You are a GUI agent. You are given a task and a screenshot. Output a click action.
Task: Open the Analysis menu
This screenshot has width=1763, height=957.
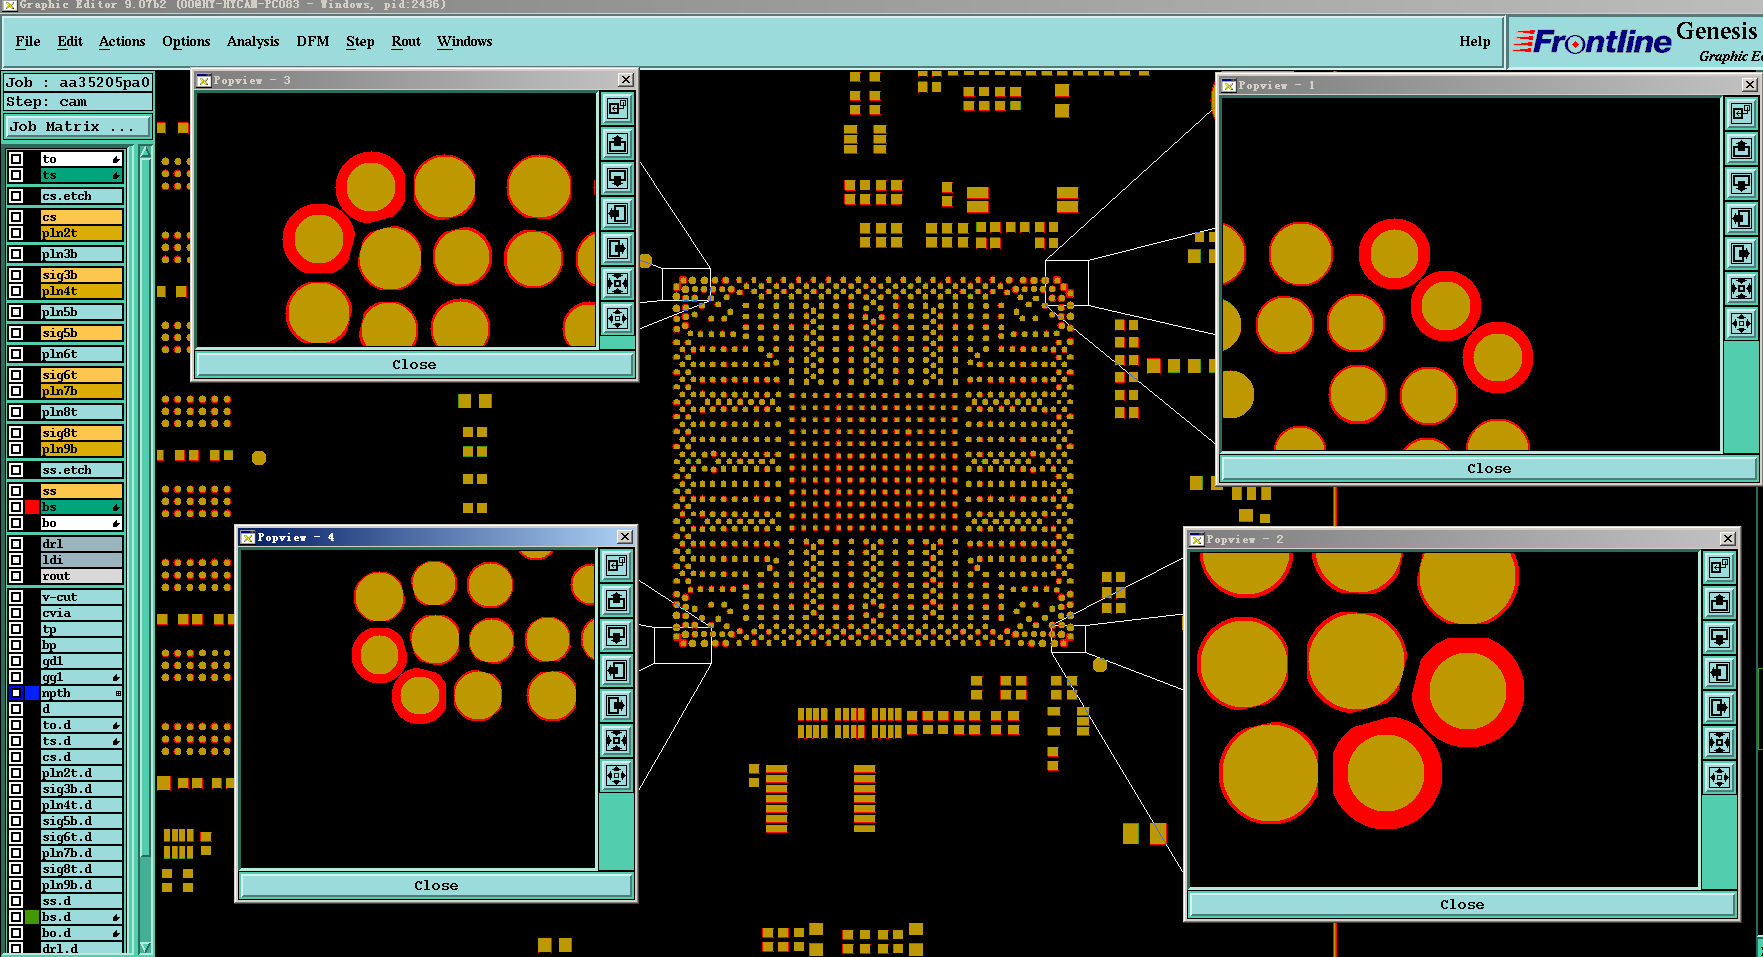253,41
